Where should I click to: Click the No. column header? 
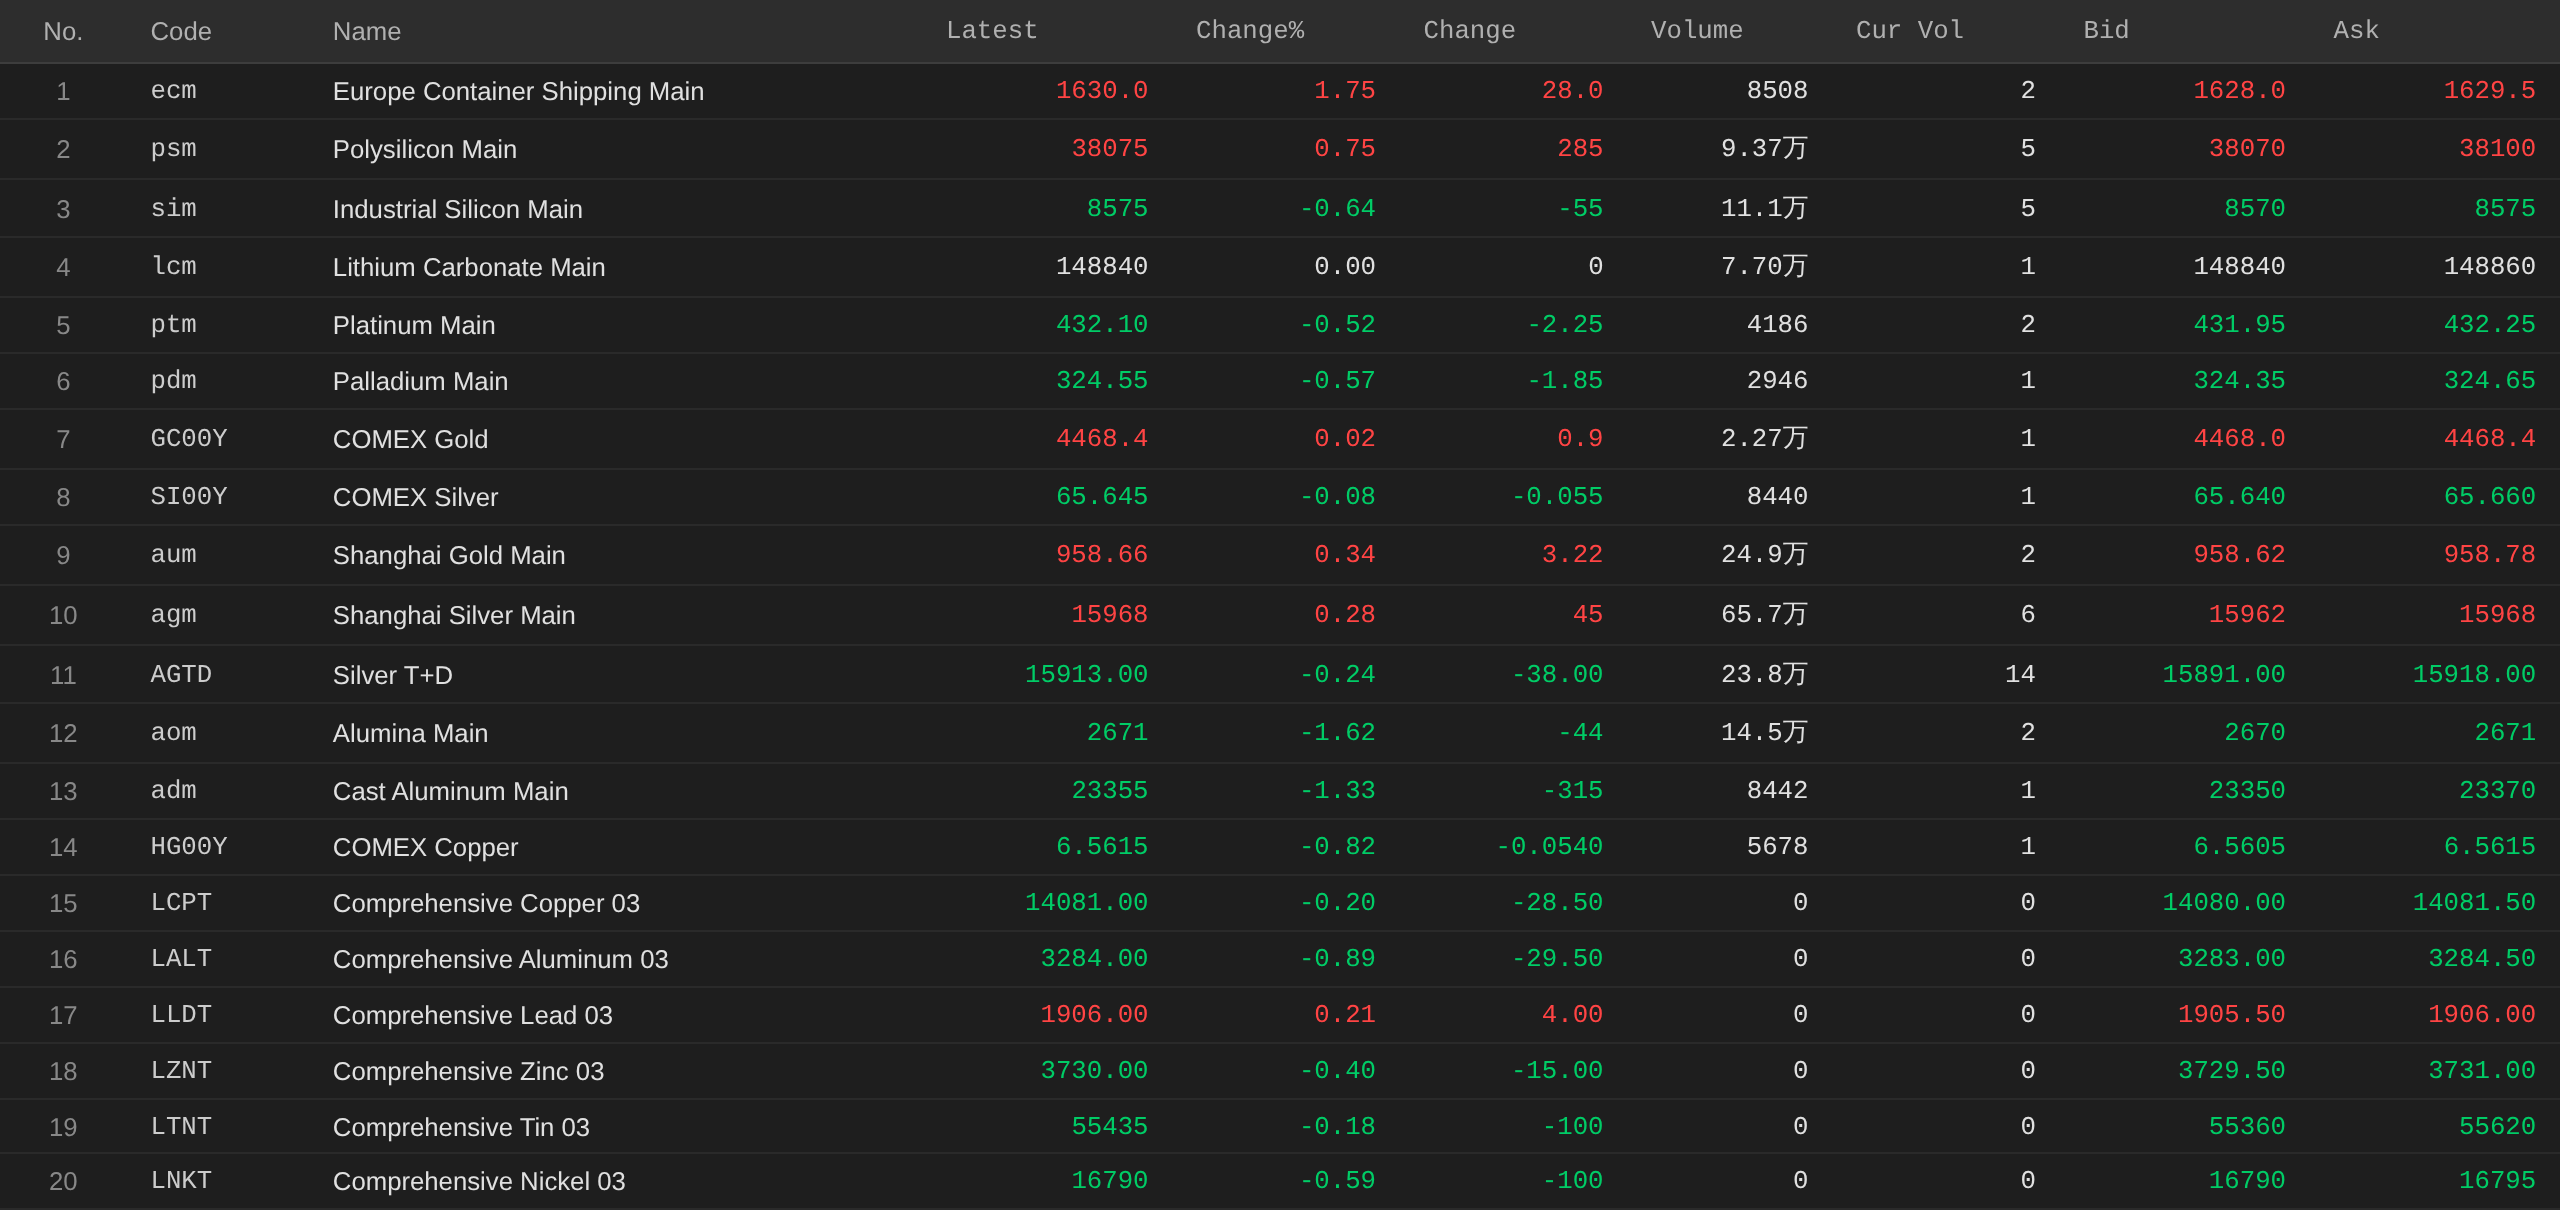click(63, 32)
